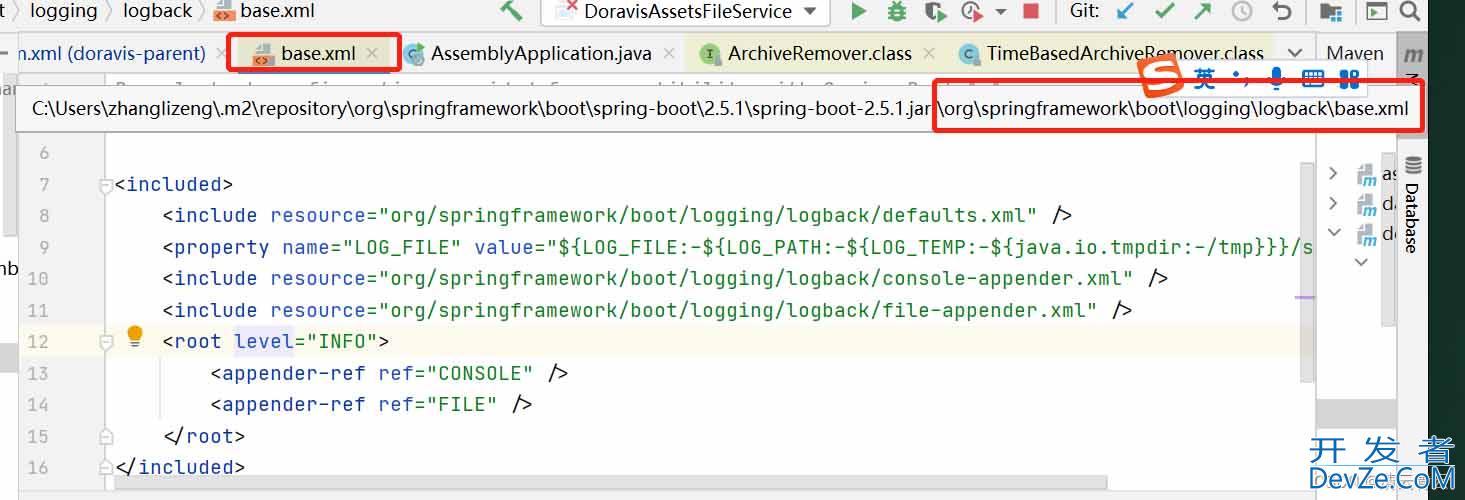Open Search Everywhere magnifier icon
The height and width of the screenshot is (500, 1465).
click(1409, 11)
